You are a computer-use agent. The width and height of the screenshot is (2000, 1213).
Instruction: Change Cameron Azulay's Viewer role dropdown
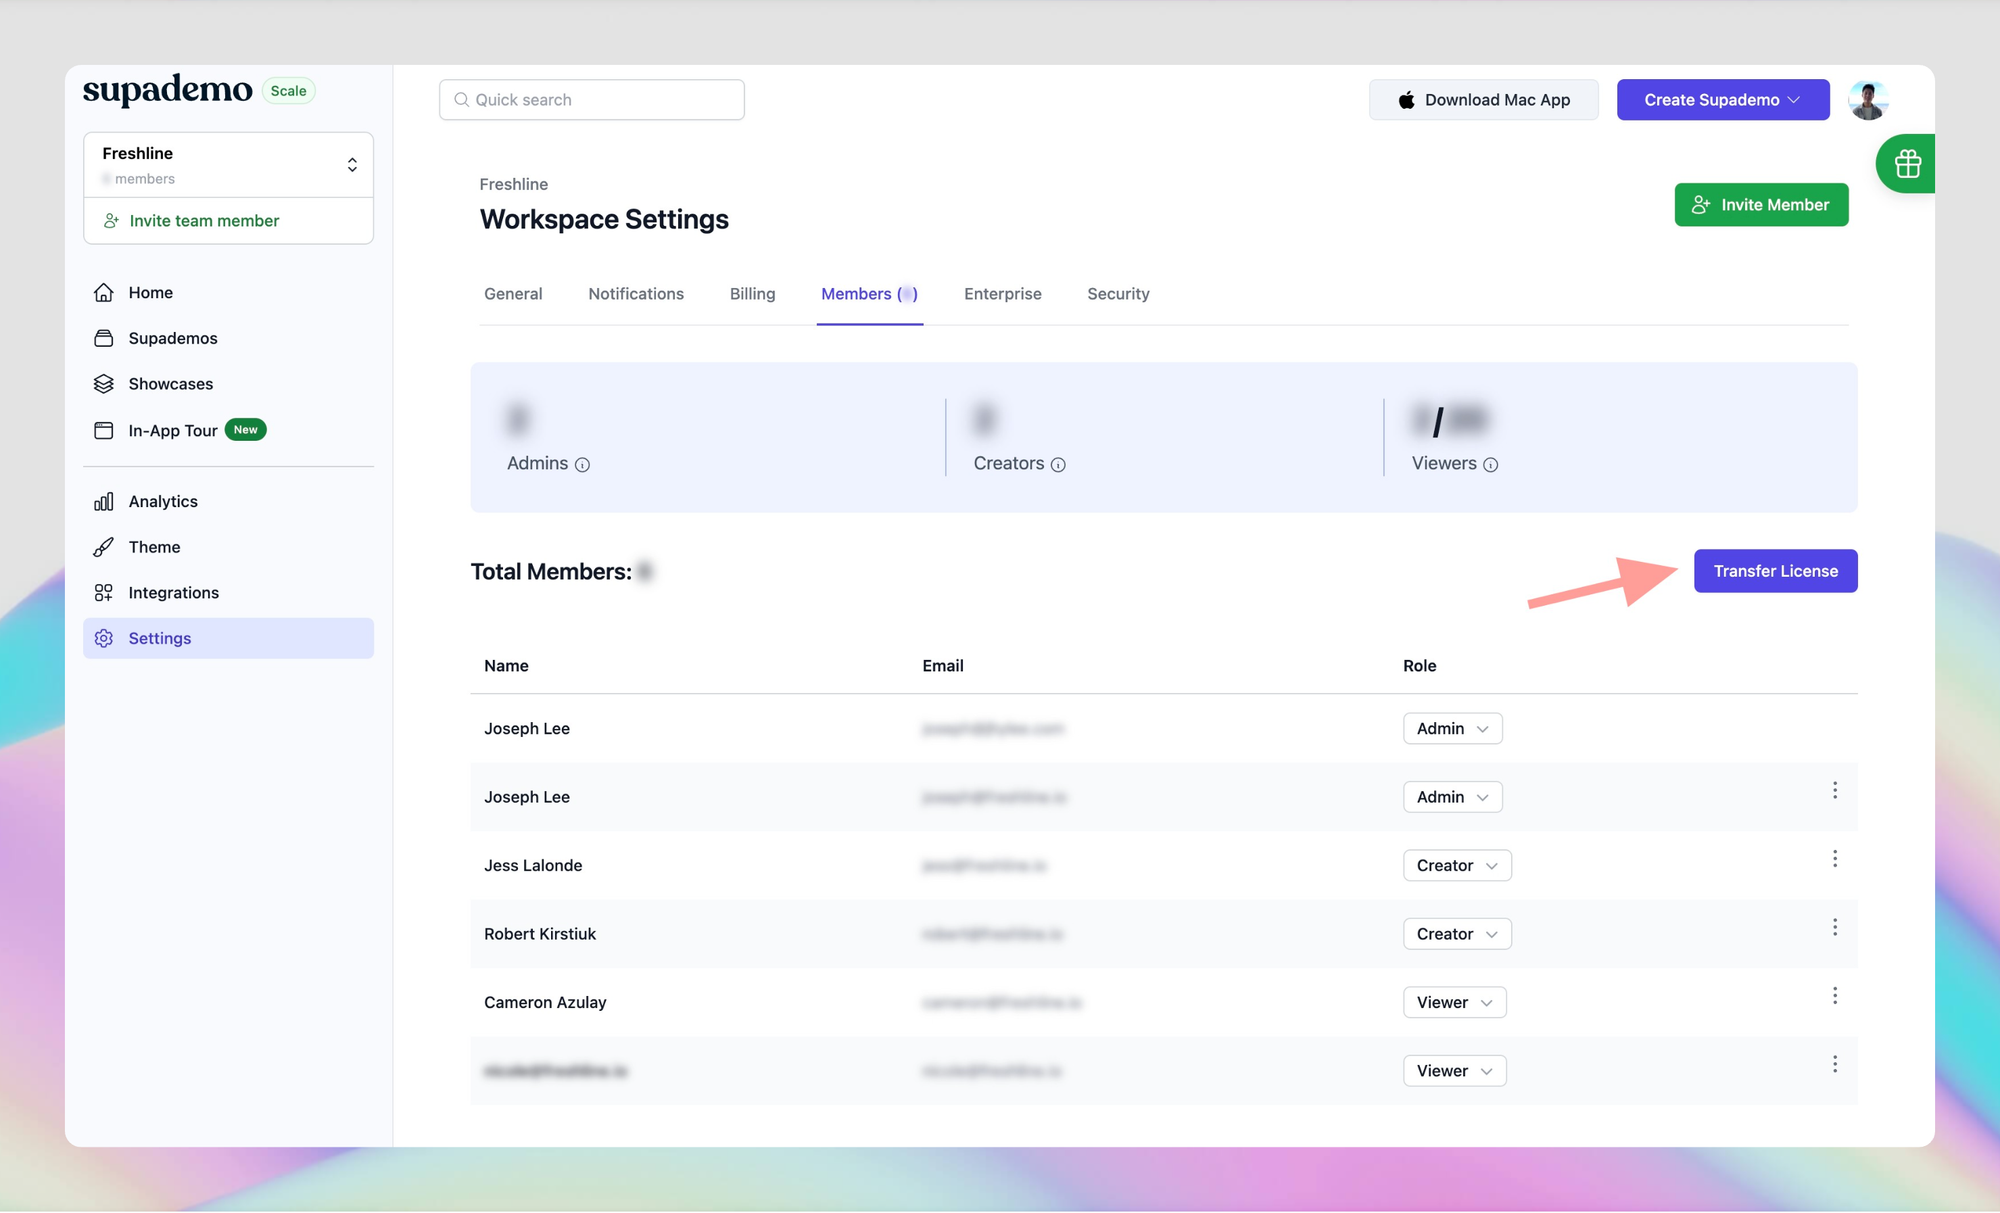pyautogui.click(x=1454, y=1002)
